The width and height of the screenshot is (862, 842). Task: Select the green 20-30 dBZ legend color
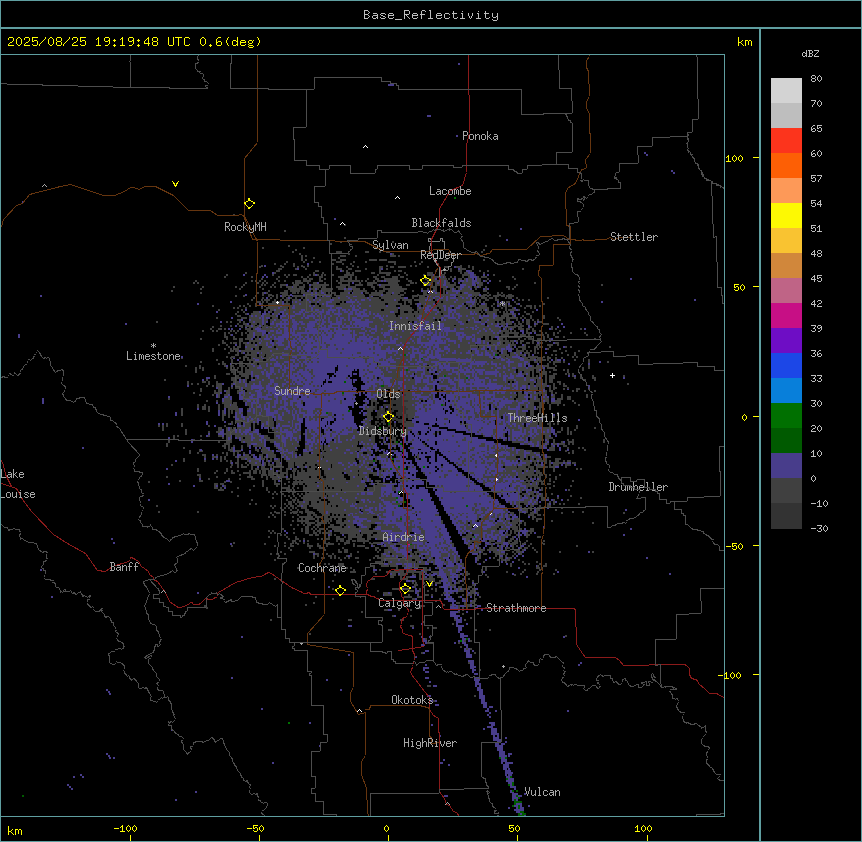pos(786,416)
